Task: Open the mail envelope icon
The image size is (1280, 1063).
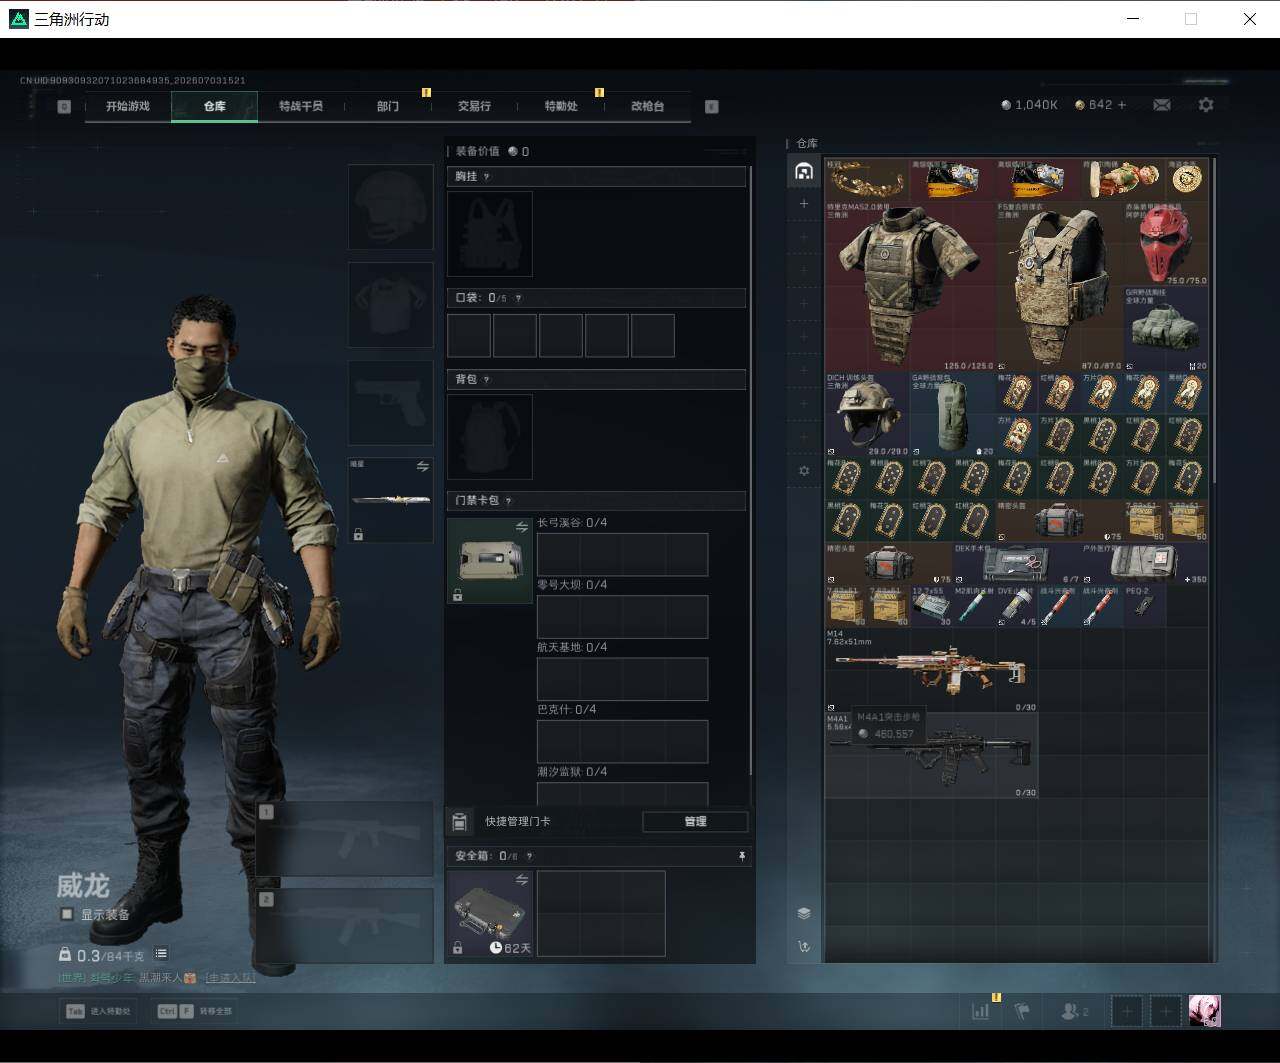Action: coord(1162,105)
